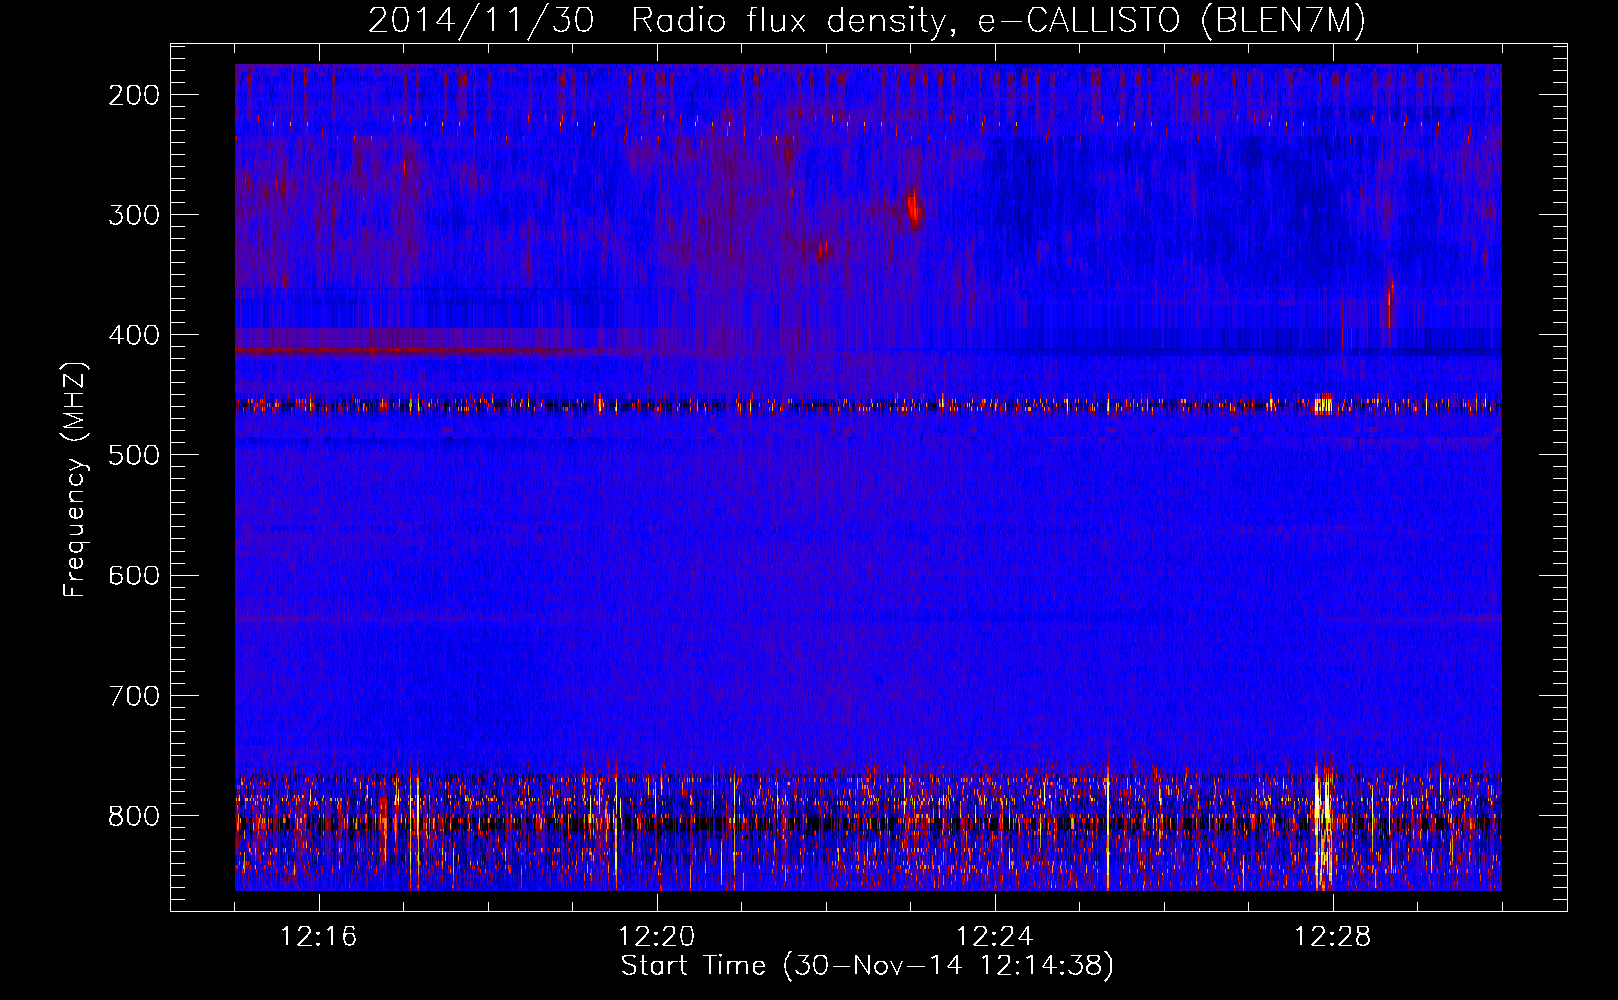Click the 12:28 time tick label
Viewport: 1618px width, 1000px height.
click(x=1333, y=937)
